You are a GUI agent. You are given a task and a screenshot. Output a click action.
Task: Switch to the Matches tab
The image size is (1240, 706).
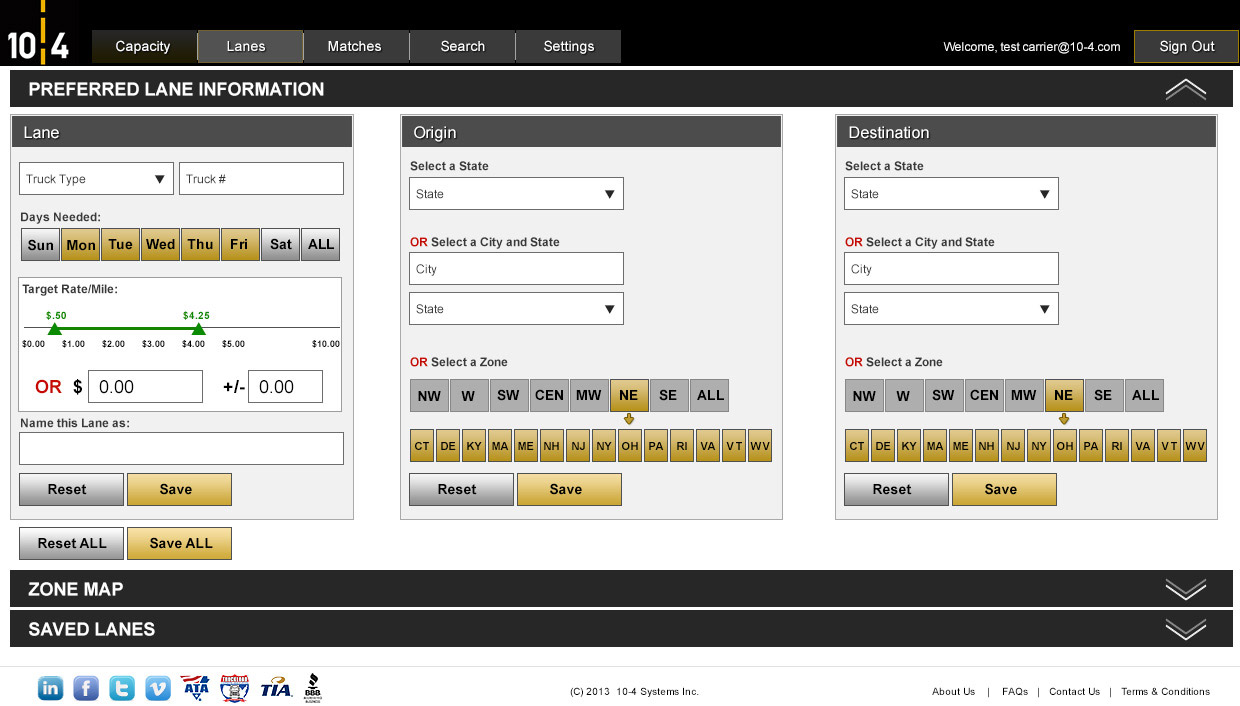[355, 47]
